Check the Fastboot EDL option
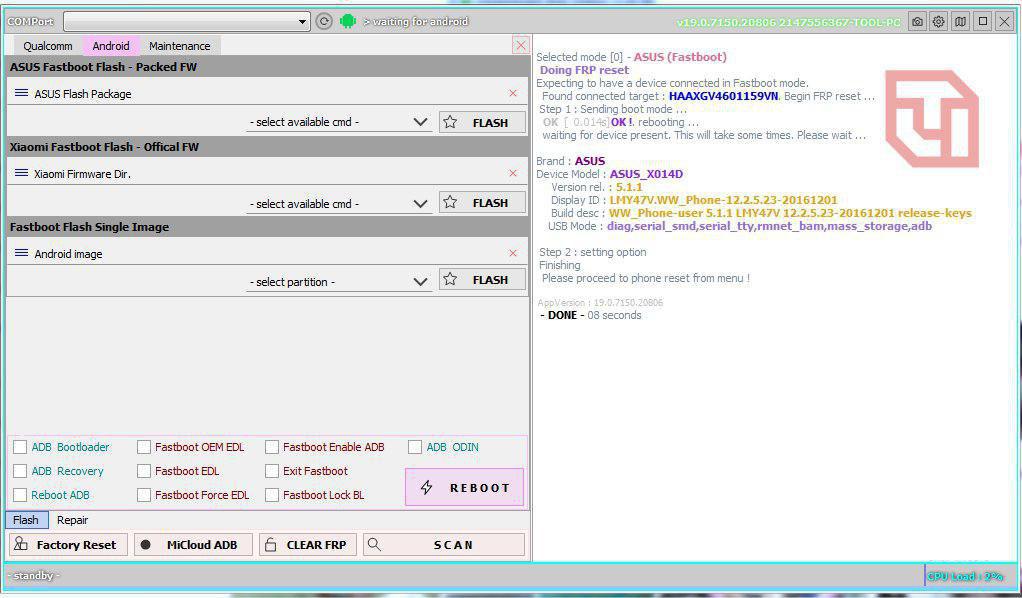This screenshot has height=598, width=1022. click(144, 471)
